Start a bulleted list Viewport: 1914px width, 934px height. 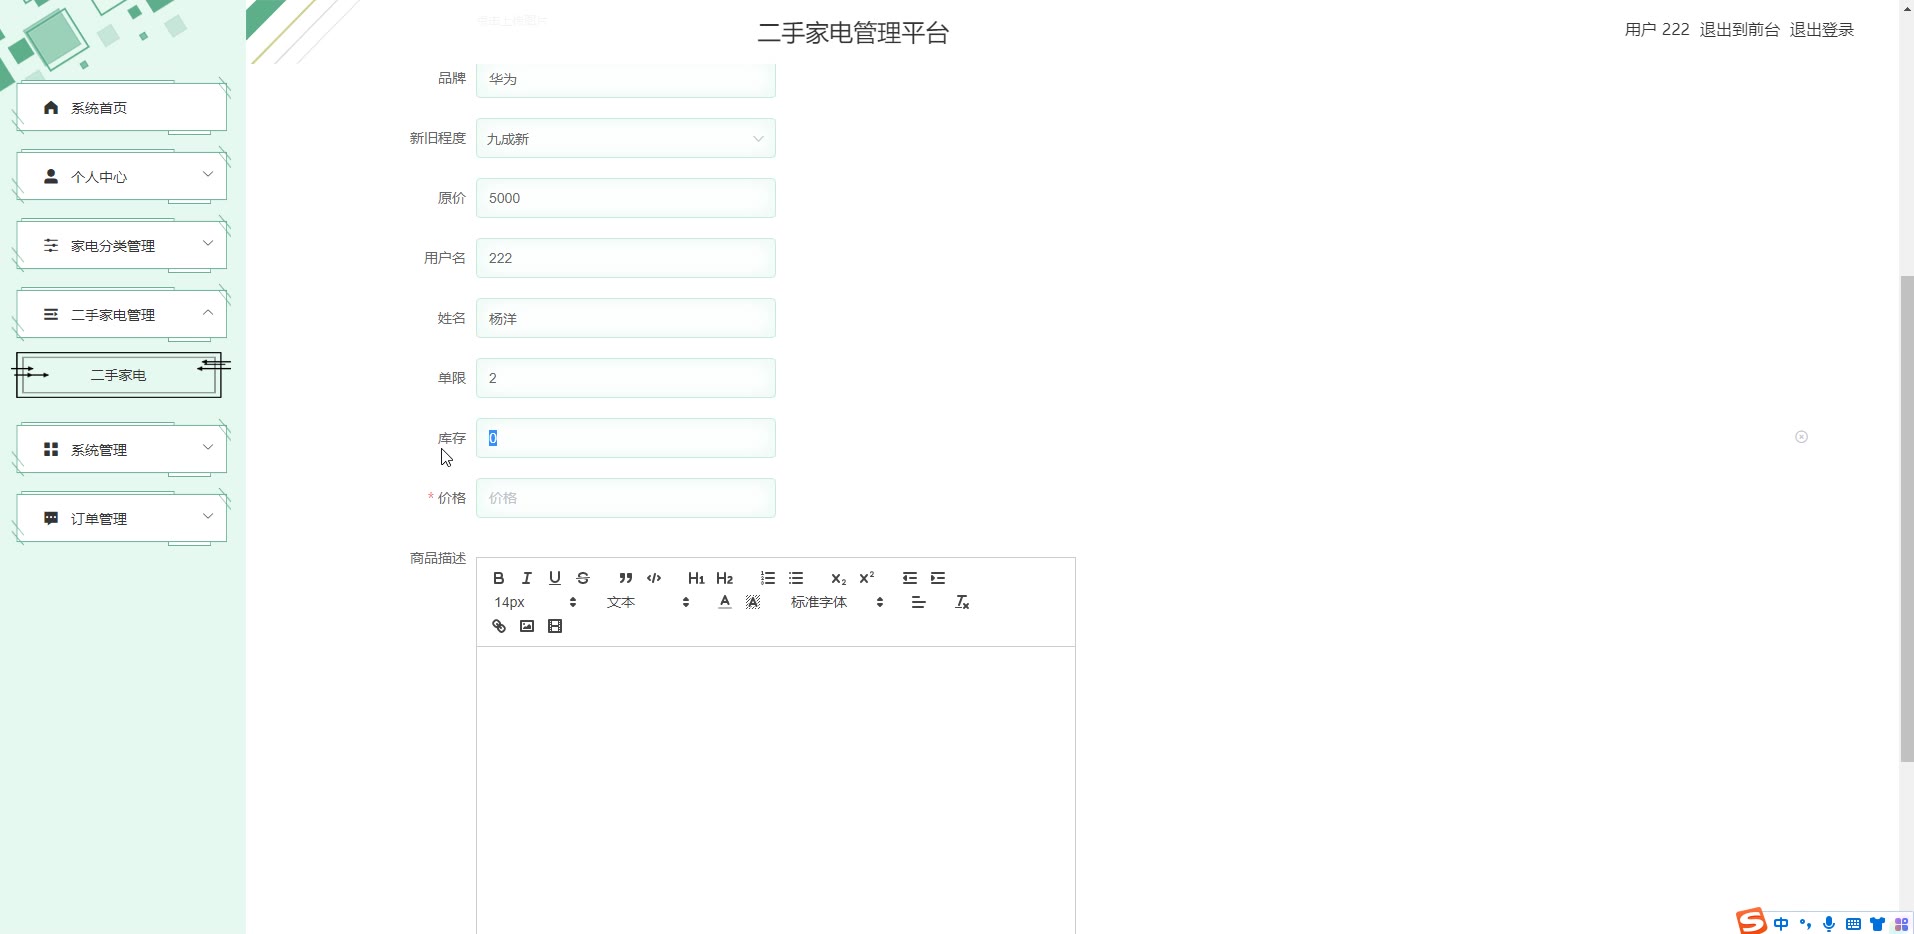796,578
